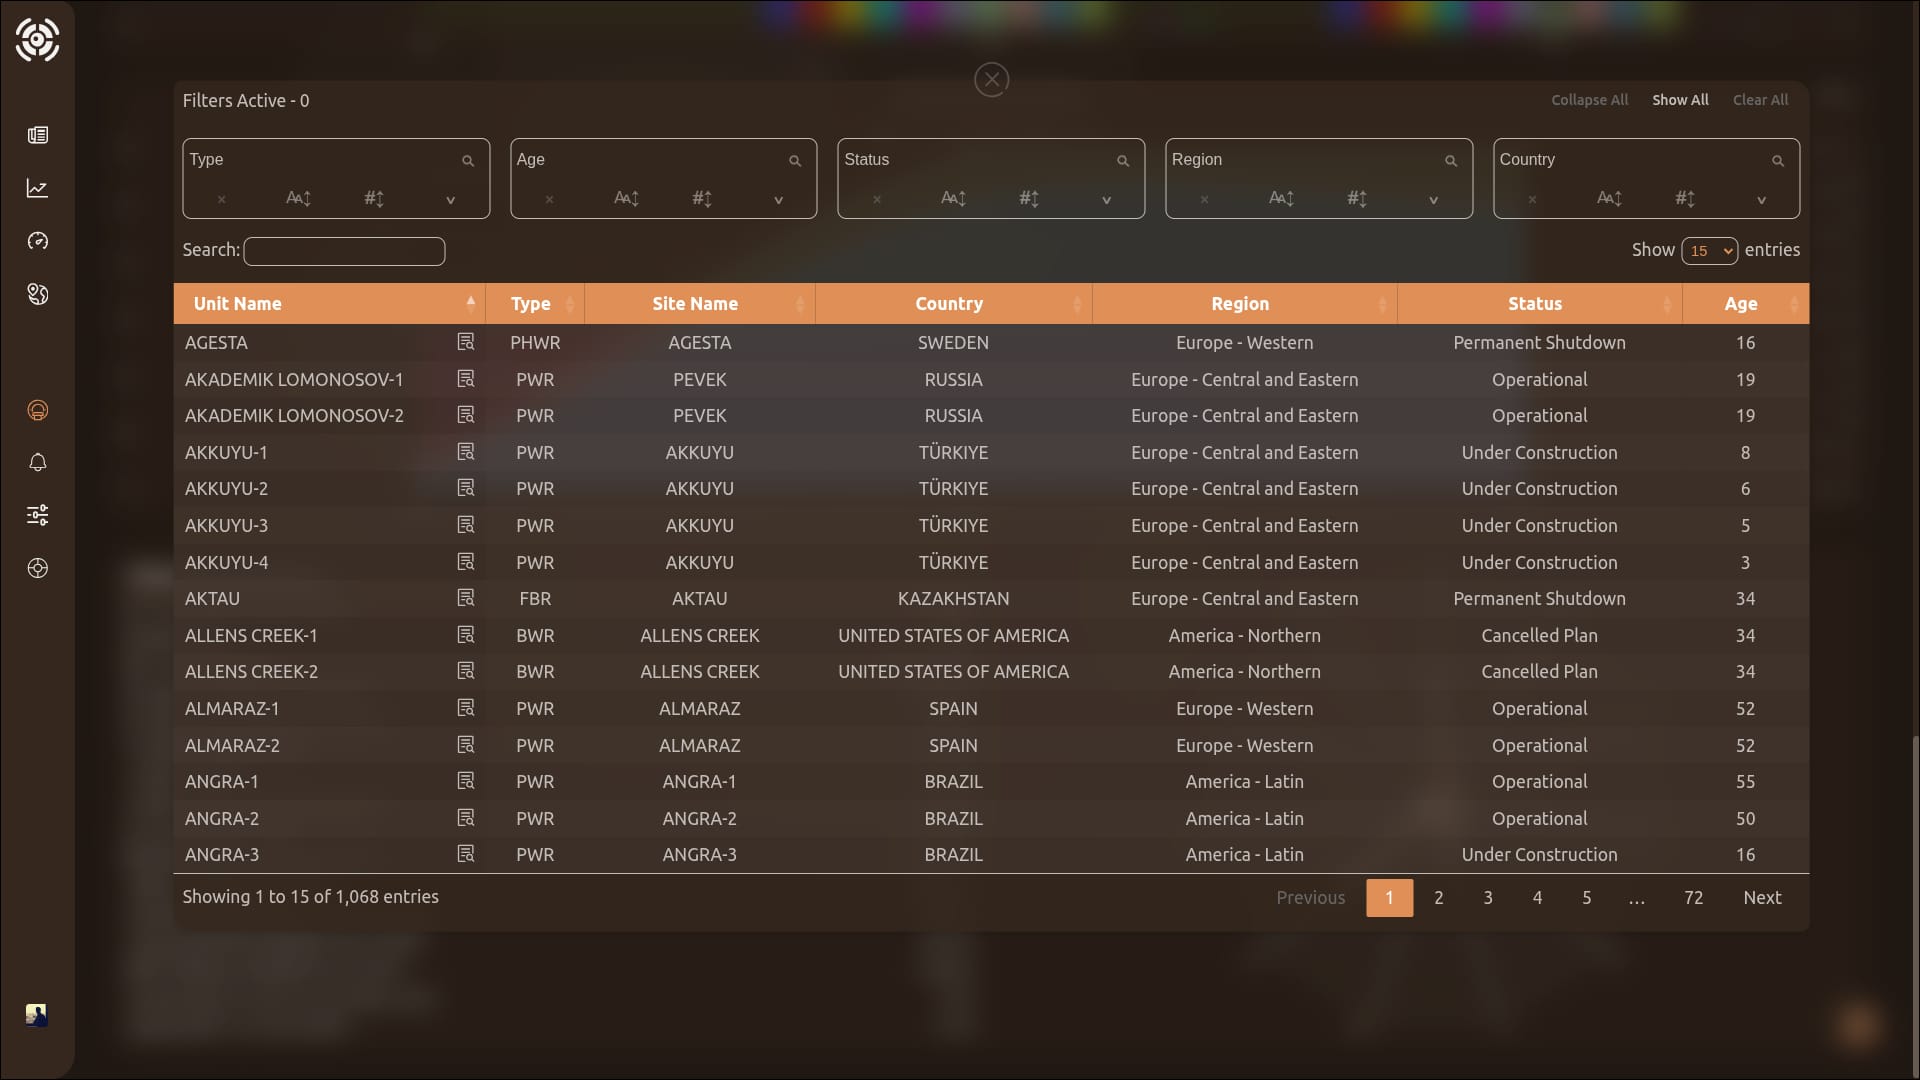The width and height of the screenshot is (1920, 1080).
Task: Expand the Country filter panel
Action: click(x=1761, y=200)
